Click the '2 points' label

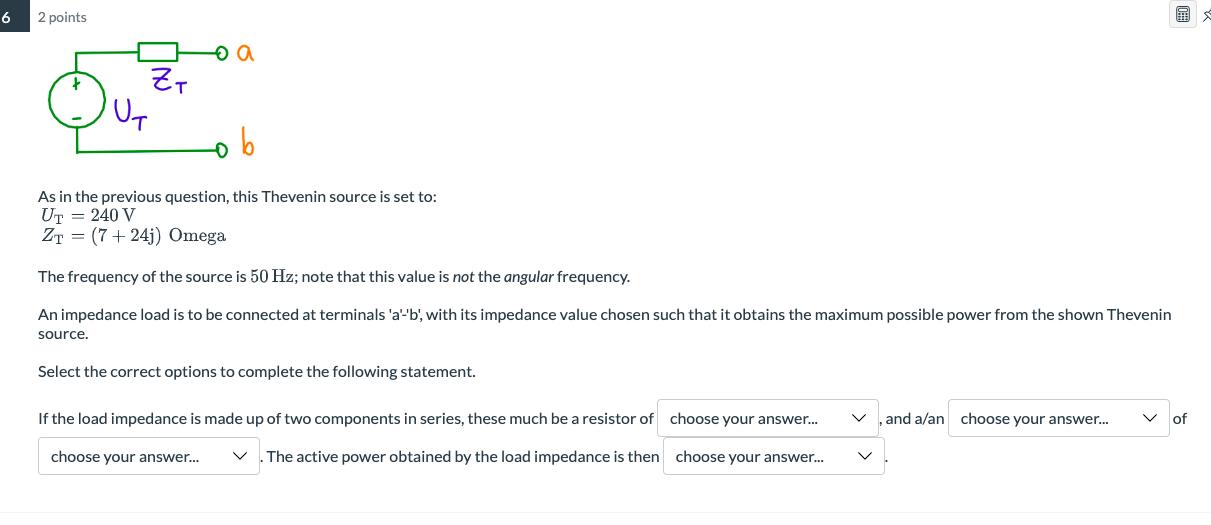coord(62,17)
